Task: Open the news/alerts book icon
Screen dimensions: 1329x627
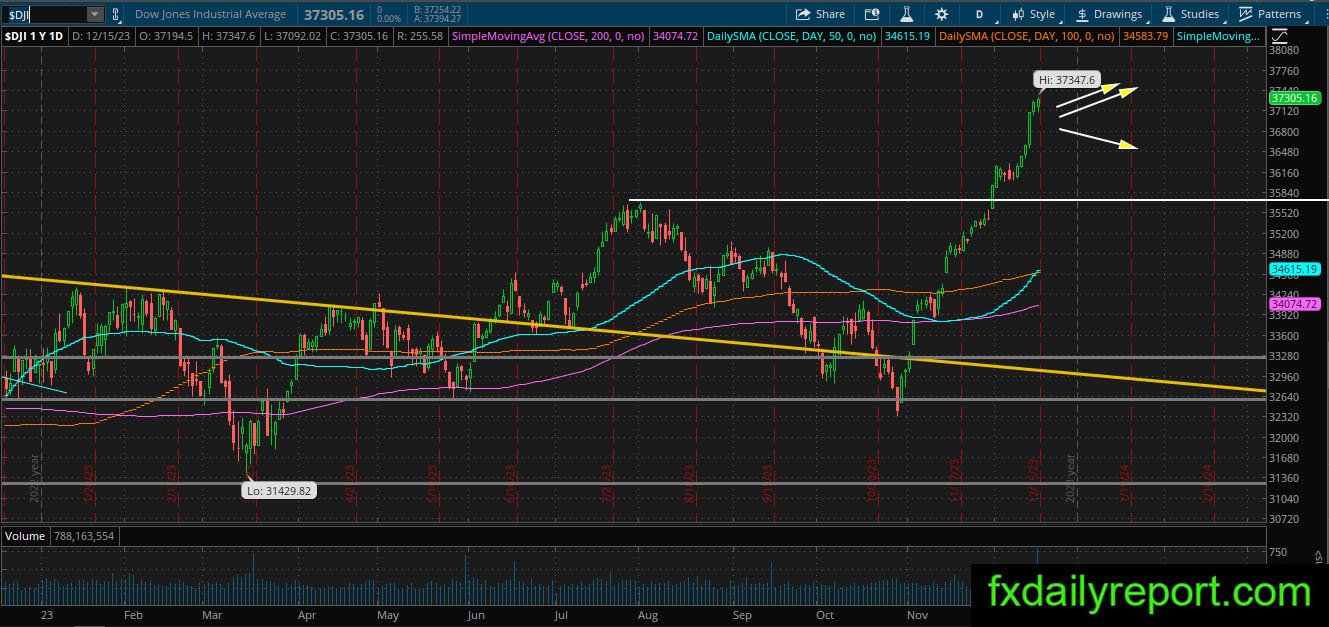Action: click(873, 14)
